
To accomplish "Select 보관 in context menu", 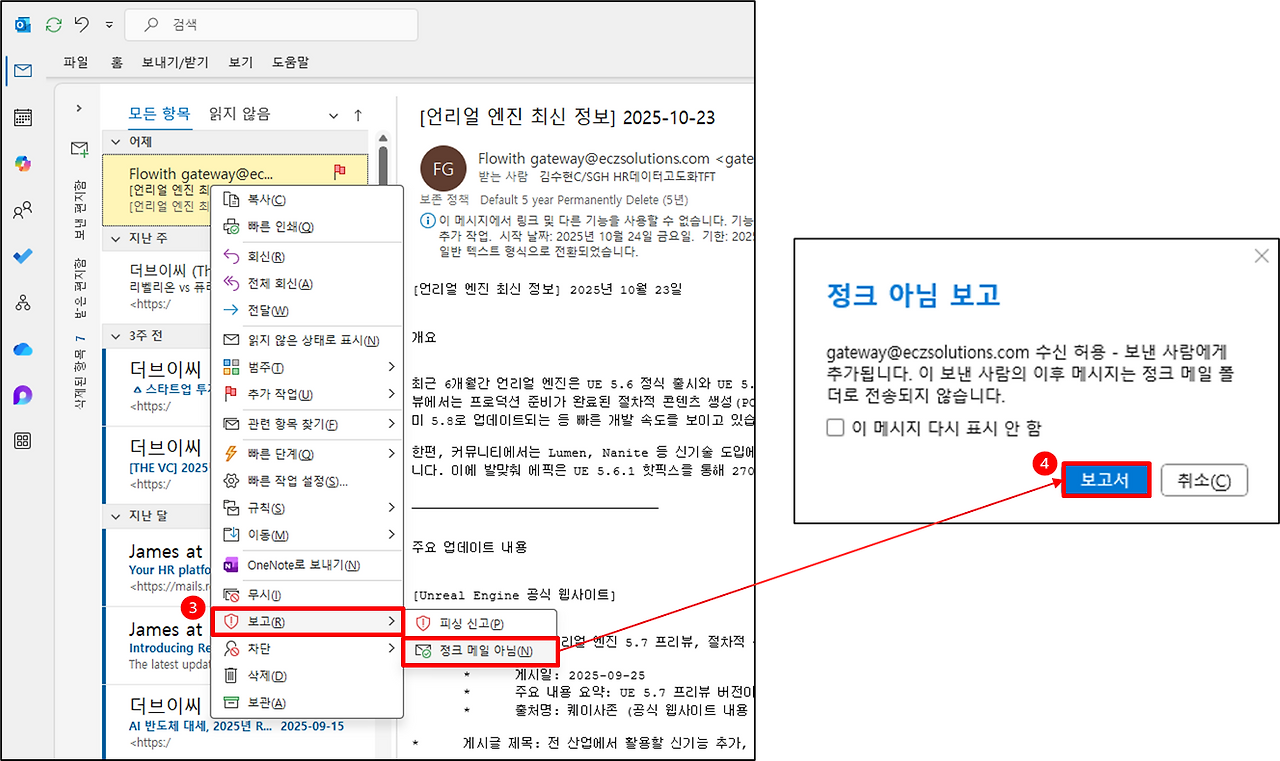I will (307, 703).
